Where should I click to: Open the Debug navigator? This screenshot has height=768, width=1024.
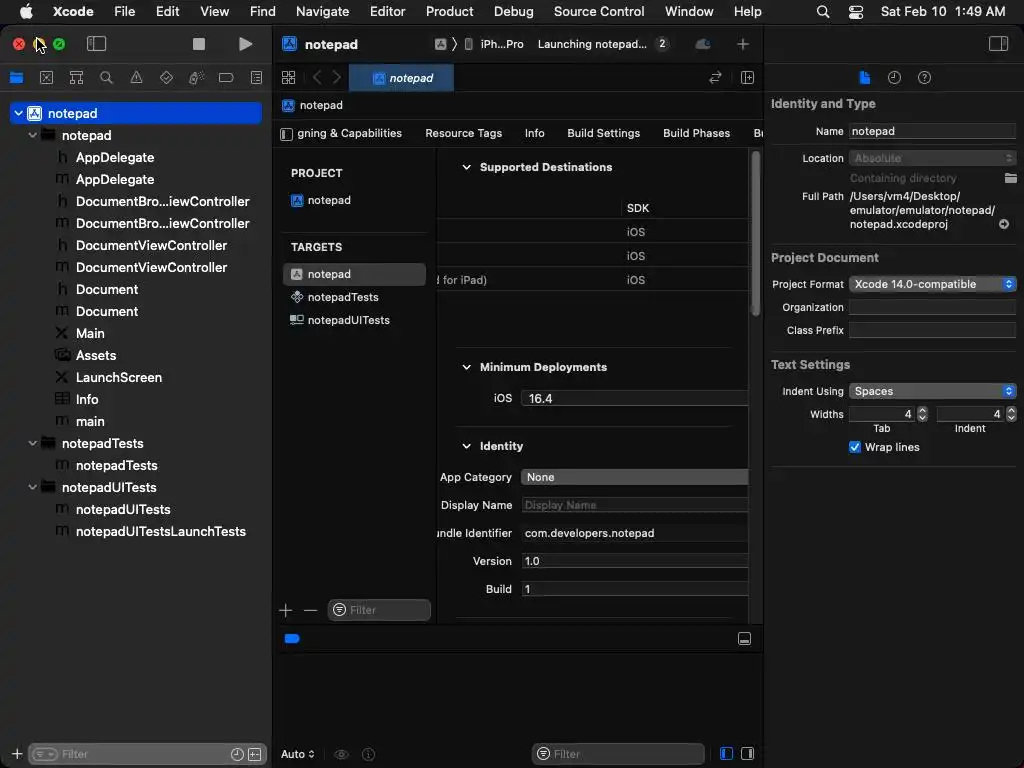196,78
